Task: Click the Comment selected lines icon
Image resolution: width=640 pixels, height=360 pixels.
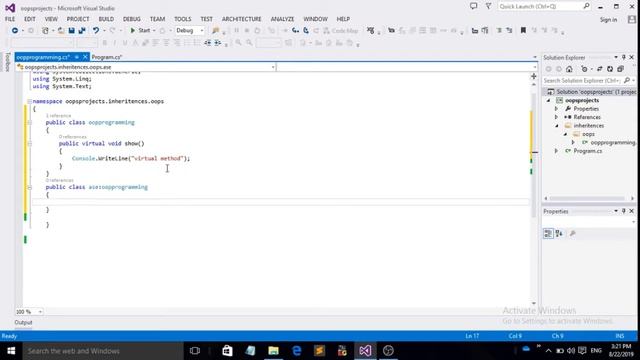Action: tap(499, 31)
